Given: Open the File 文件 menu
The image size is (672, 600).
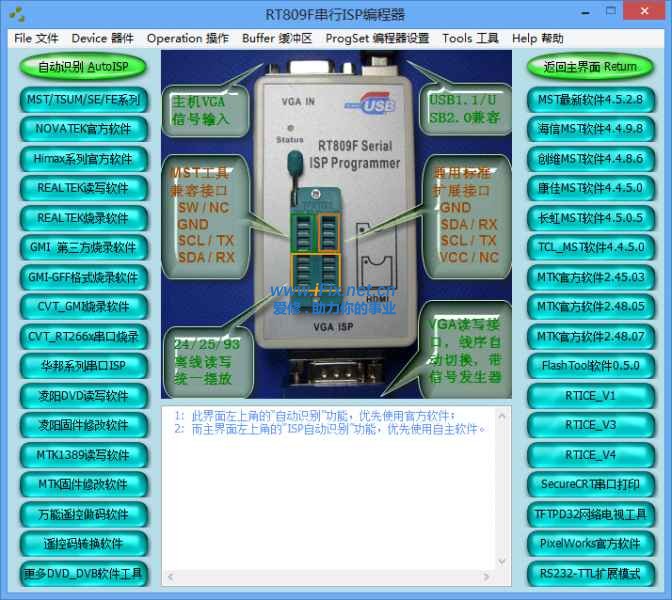Looking at the screenshot, I should (36, 38).
